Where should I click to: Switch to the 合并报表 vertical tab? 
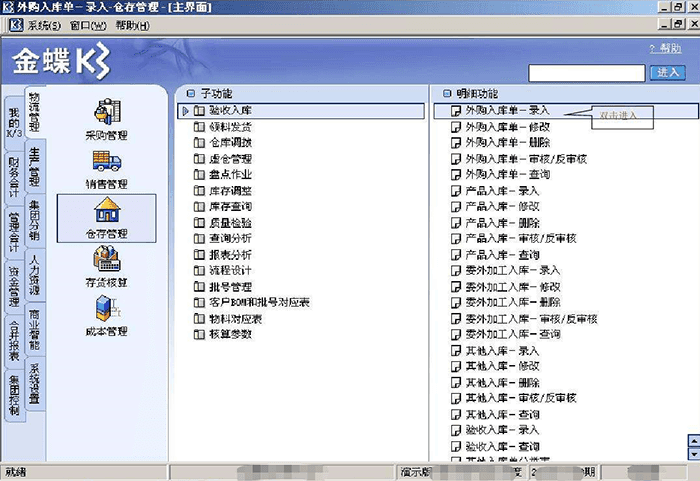point(14,340)
